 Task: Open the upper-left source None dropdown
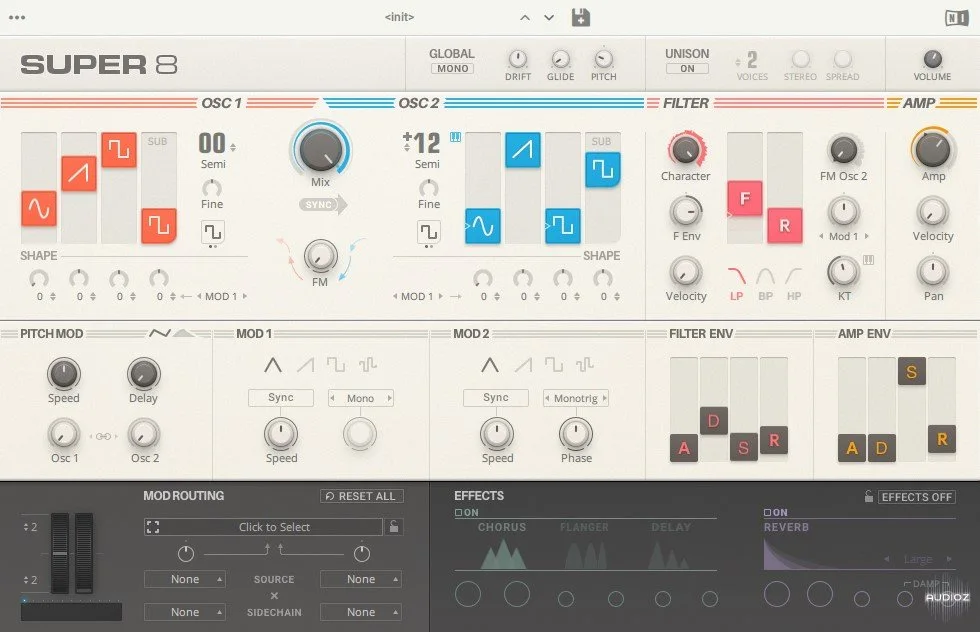tap(184, 579)
